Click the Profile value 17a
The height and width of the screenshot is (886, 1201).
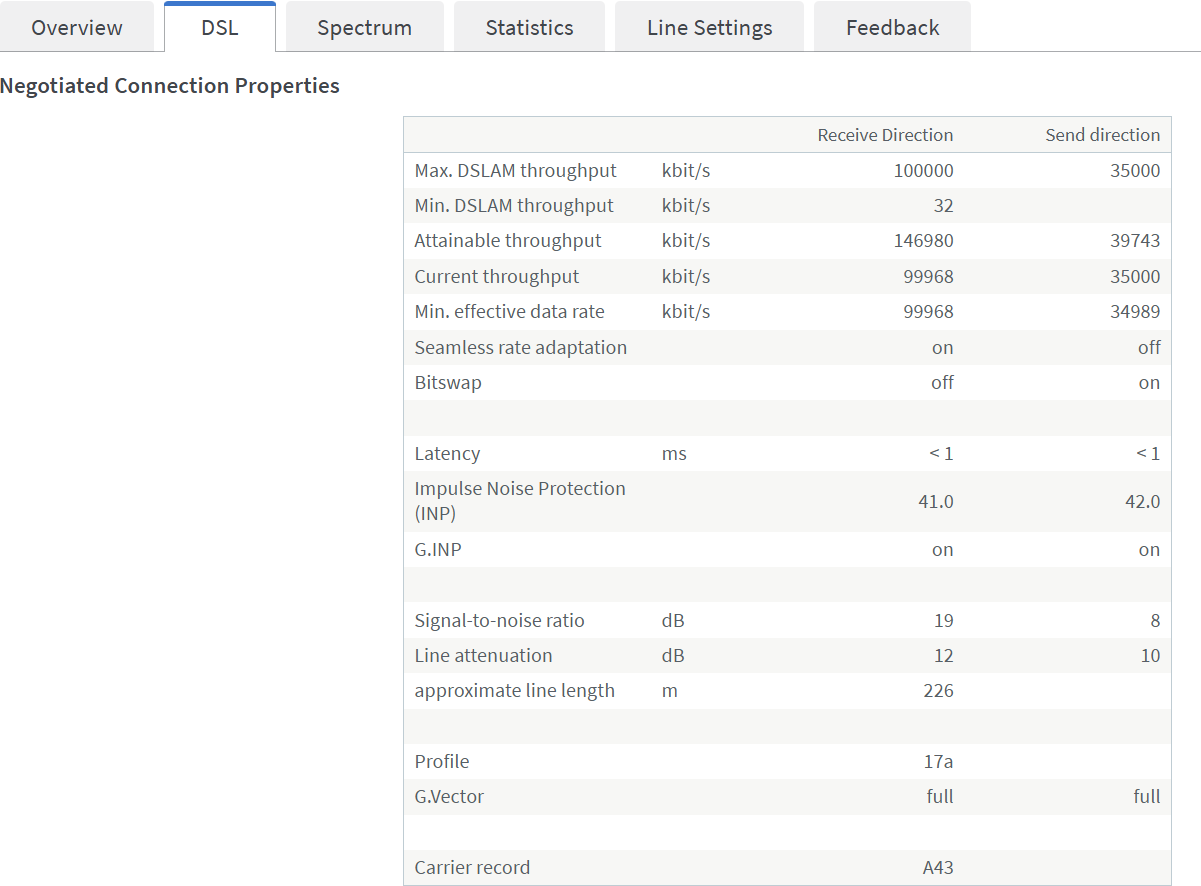point(938,762)
